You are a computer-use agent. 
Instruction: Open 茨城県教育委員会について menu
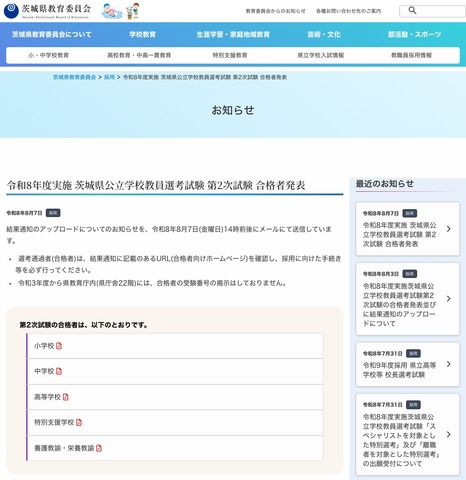52,34
